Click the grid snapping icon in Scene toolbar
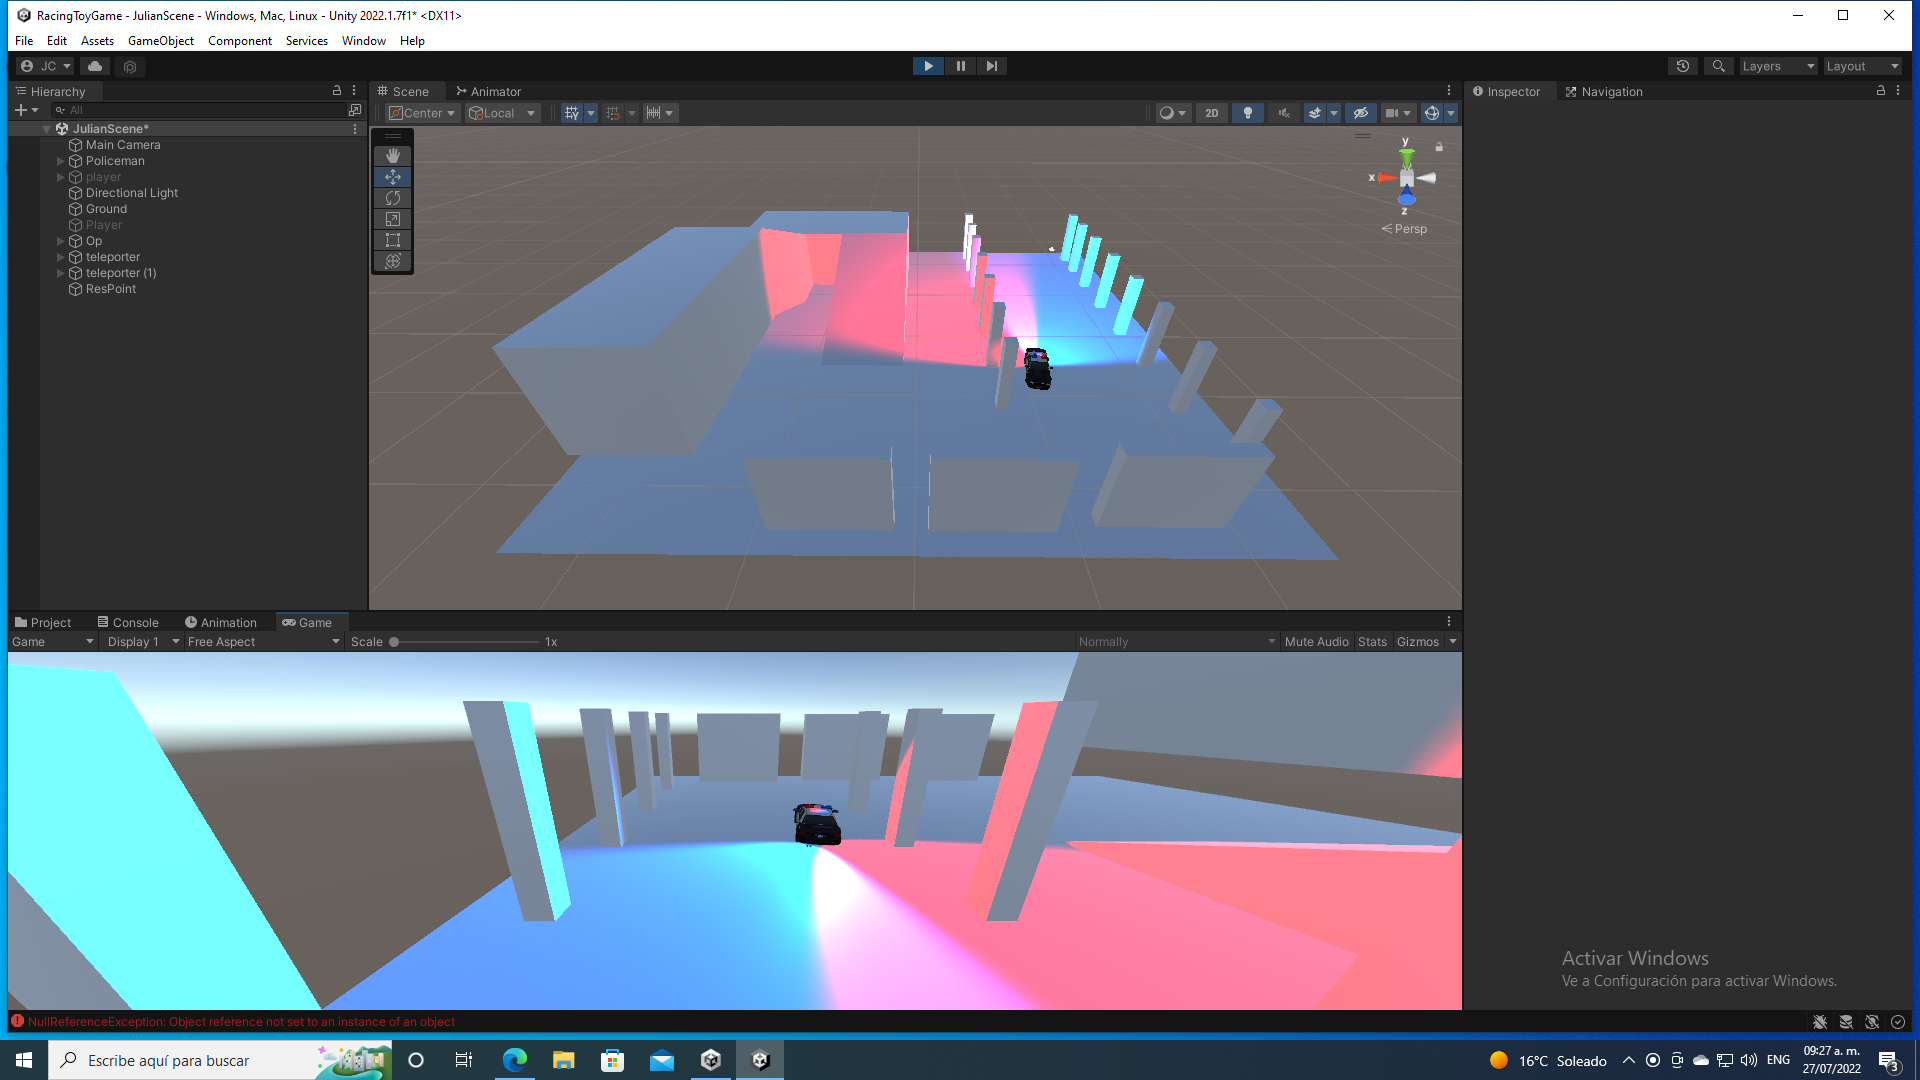Screen dimensions: 1920x1080 (x=613, y=113)
